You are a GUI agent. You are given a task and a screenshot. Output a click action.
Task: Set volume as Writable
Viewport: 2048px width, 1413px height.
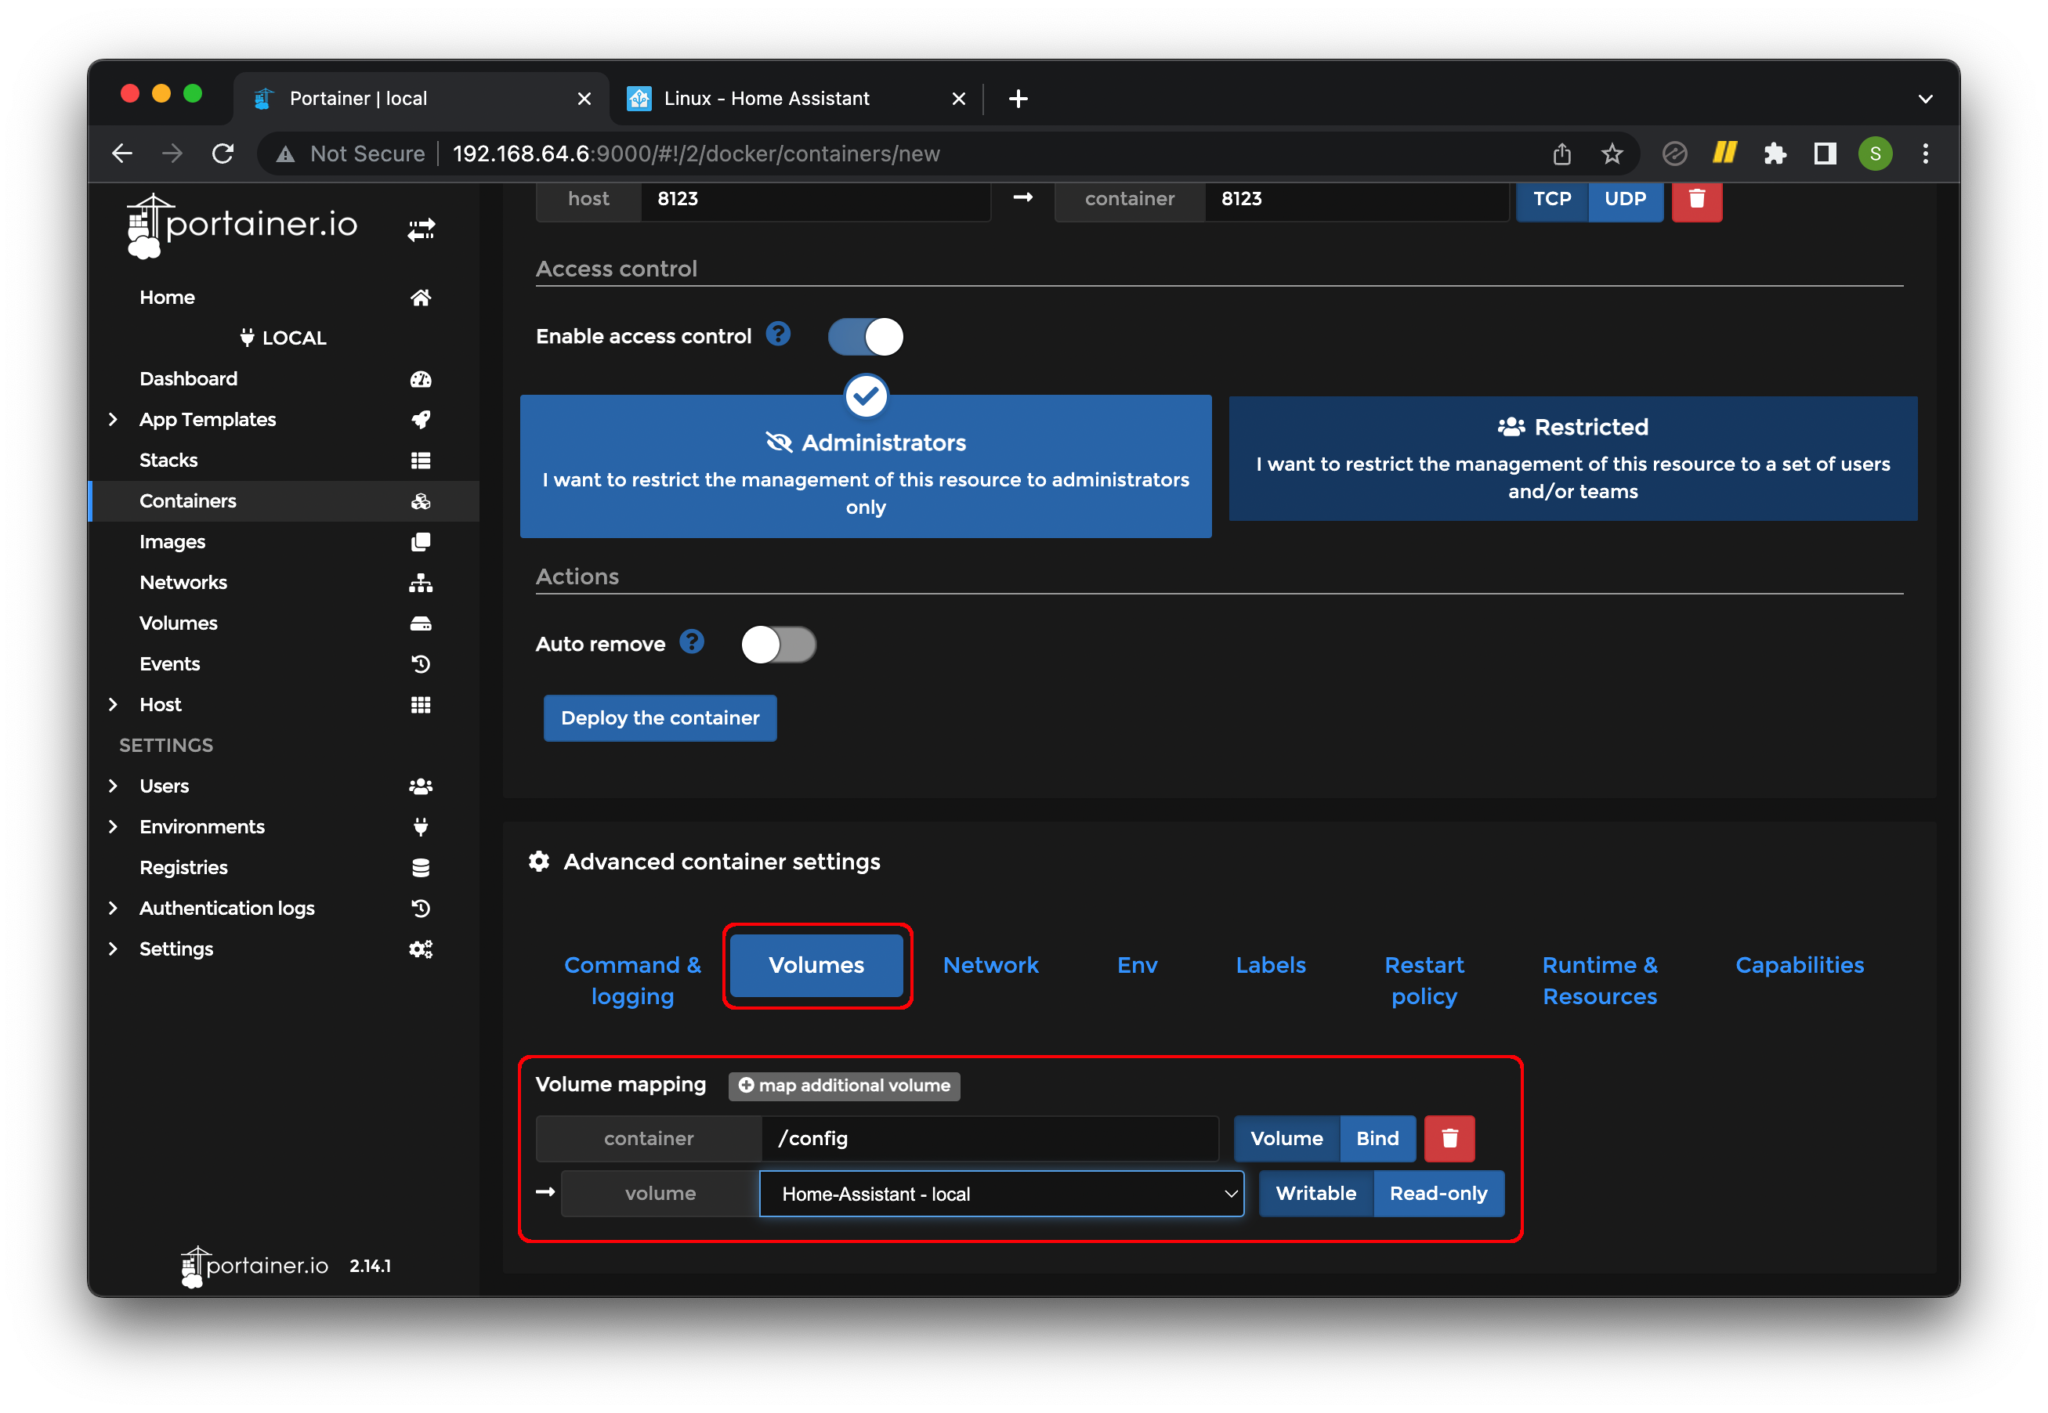1316,1193
